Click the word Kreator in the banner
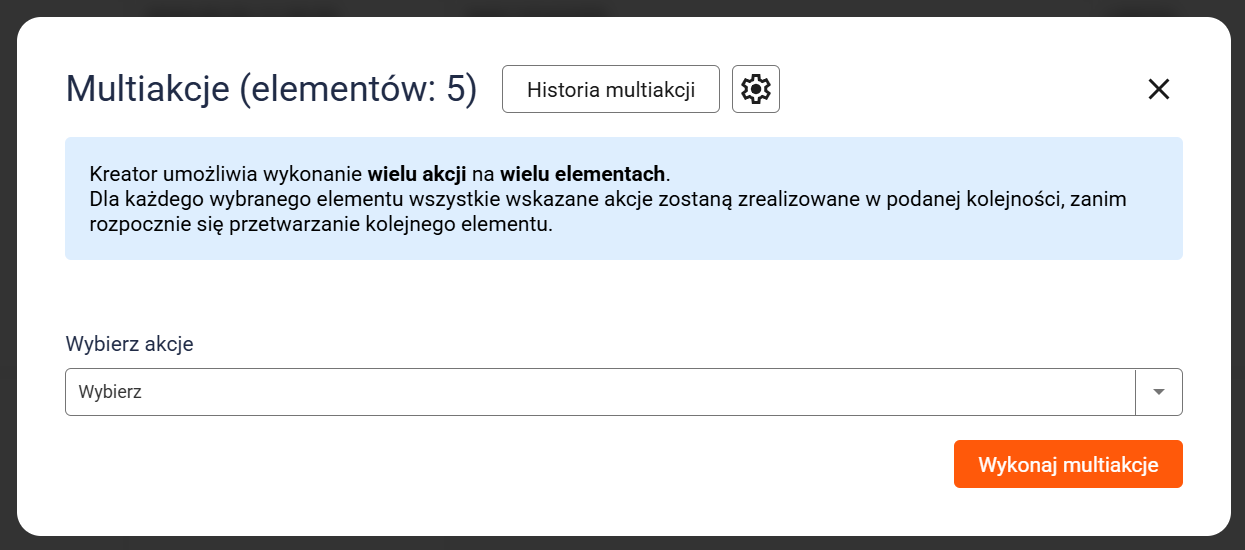The image size is (1245, 550). click(x=121, y=173)
